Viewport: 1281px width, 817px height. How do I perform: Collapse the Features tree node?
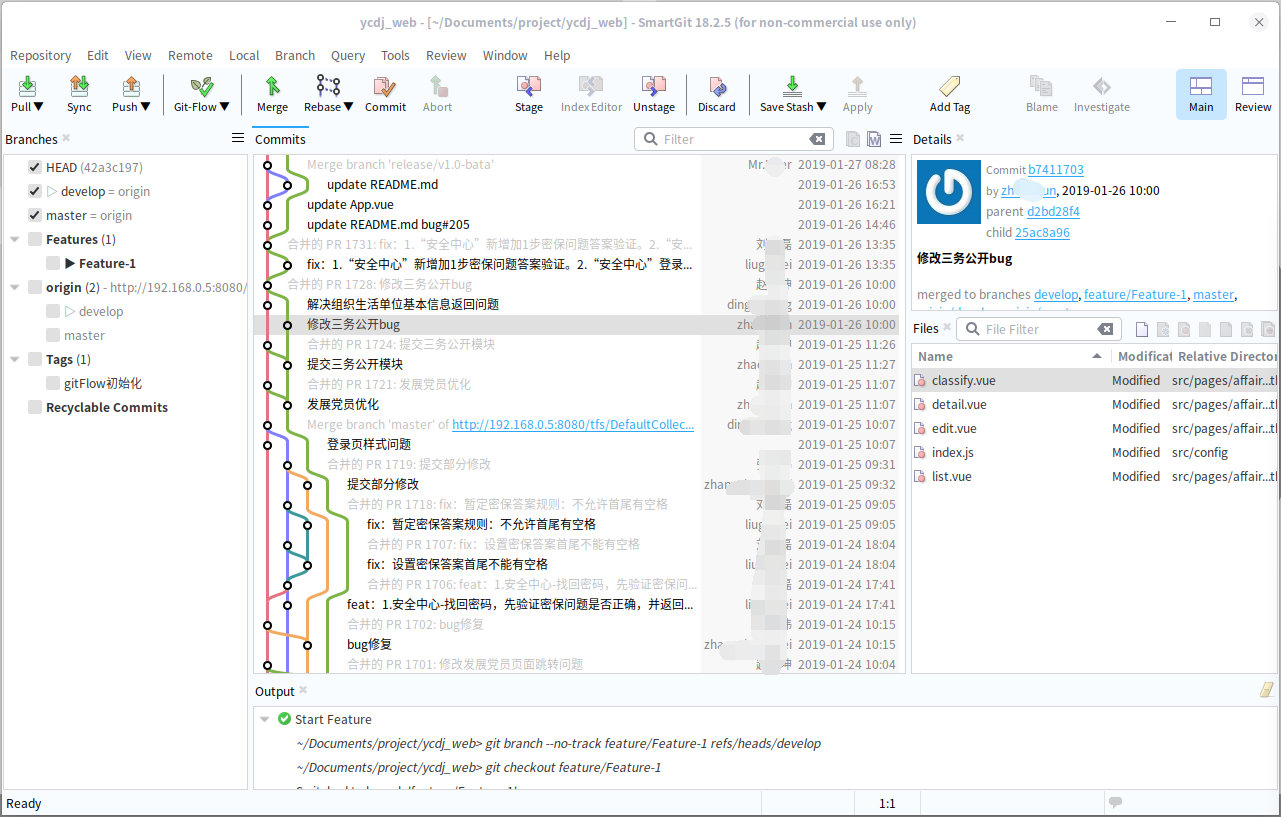pos(15,240)
